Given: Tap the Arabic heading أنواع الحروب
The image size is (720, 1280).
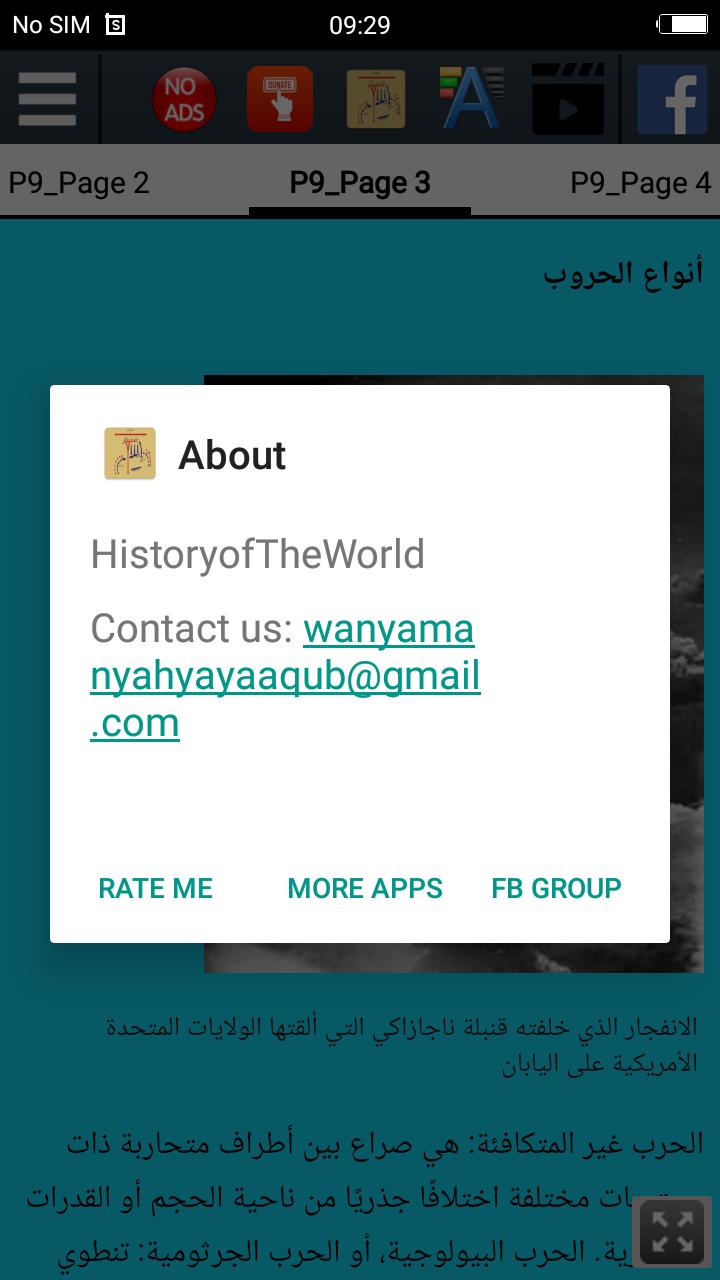Looking at the screenshot, I should tap(623, 272).
